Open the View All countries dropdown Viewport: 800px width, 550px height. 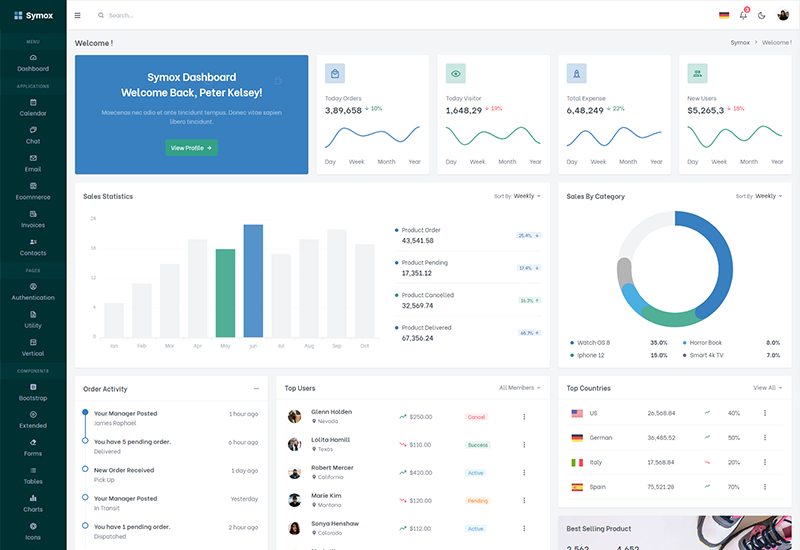767,387
